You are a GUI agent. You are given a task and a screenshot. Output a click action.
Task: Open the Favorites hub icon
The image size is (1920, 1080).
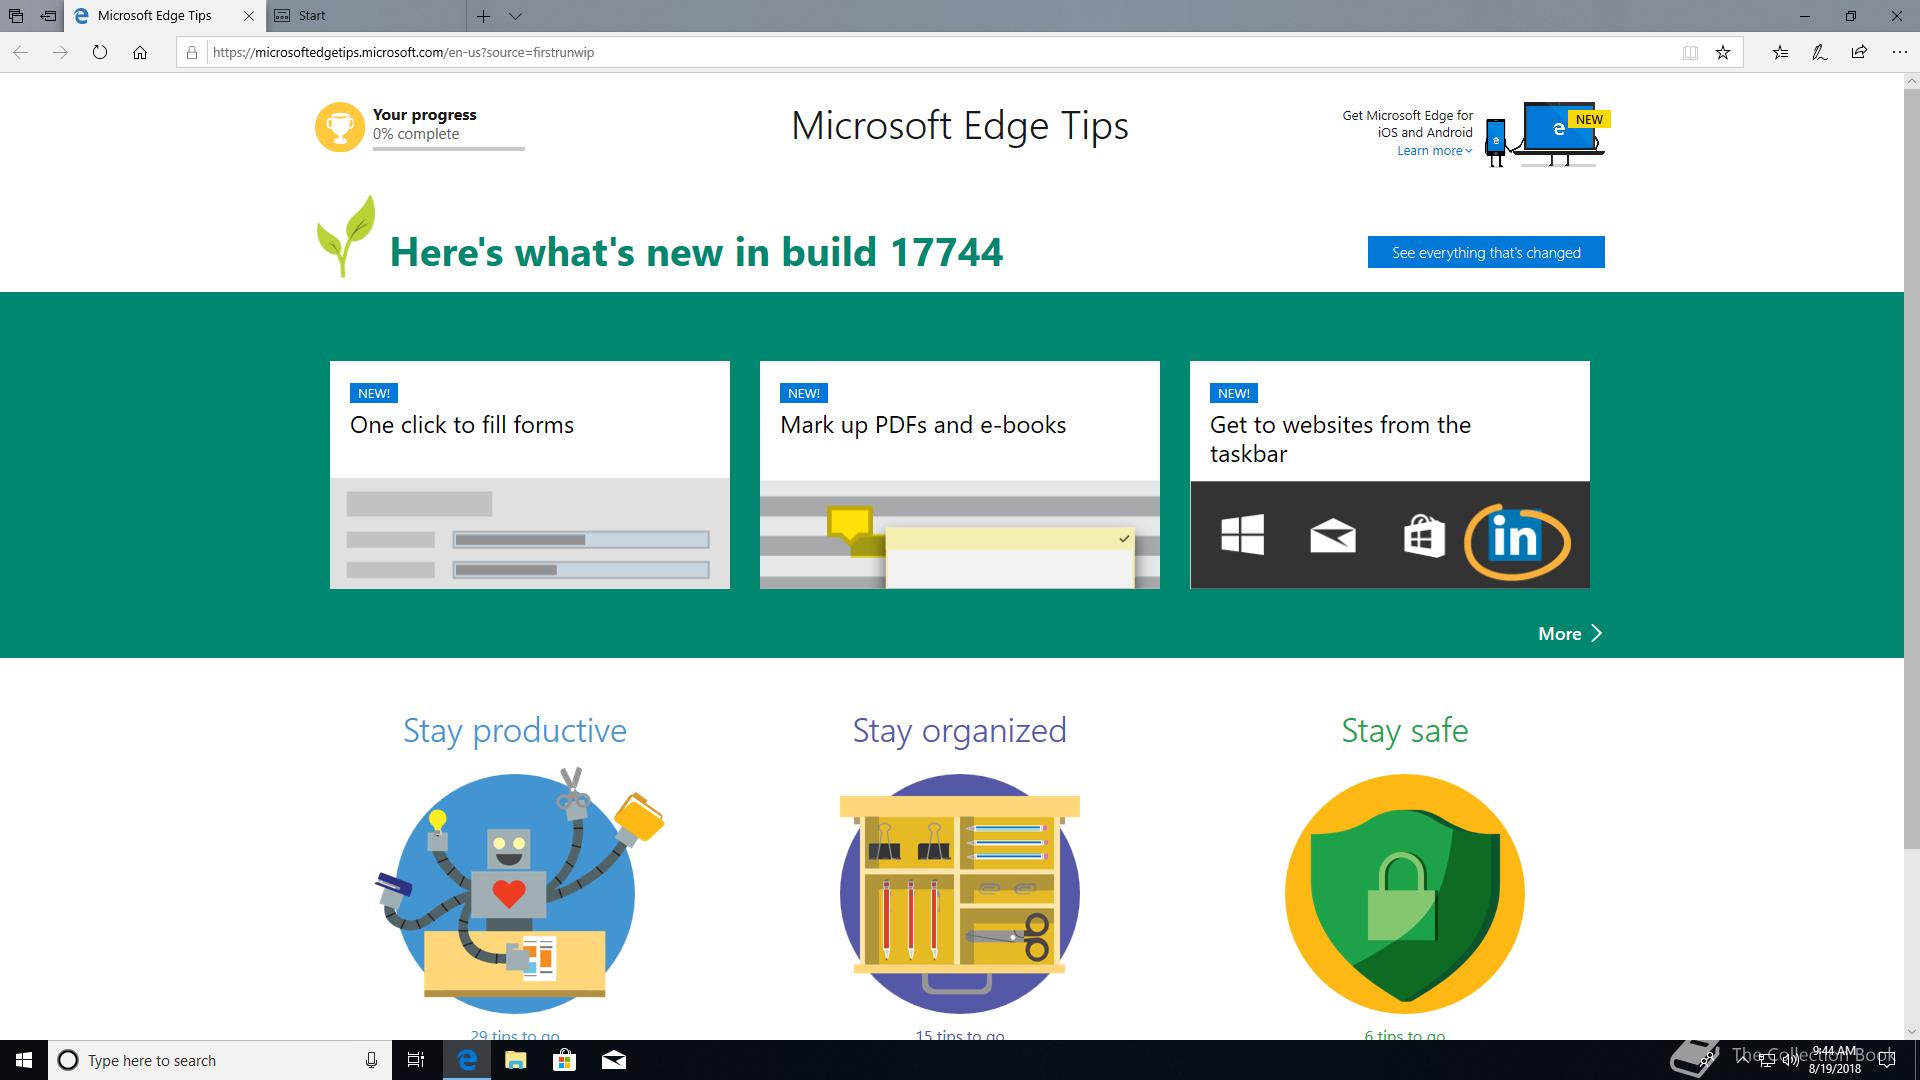point(1780,52)
